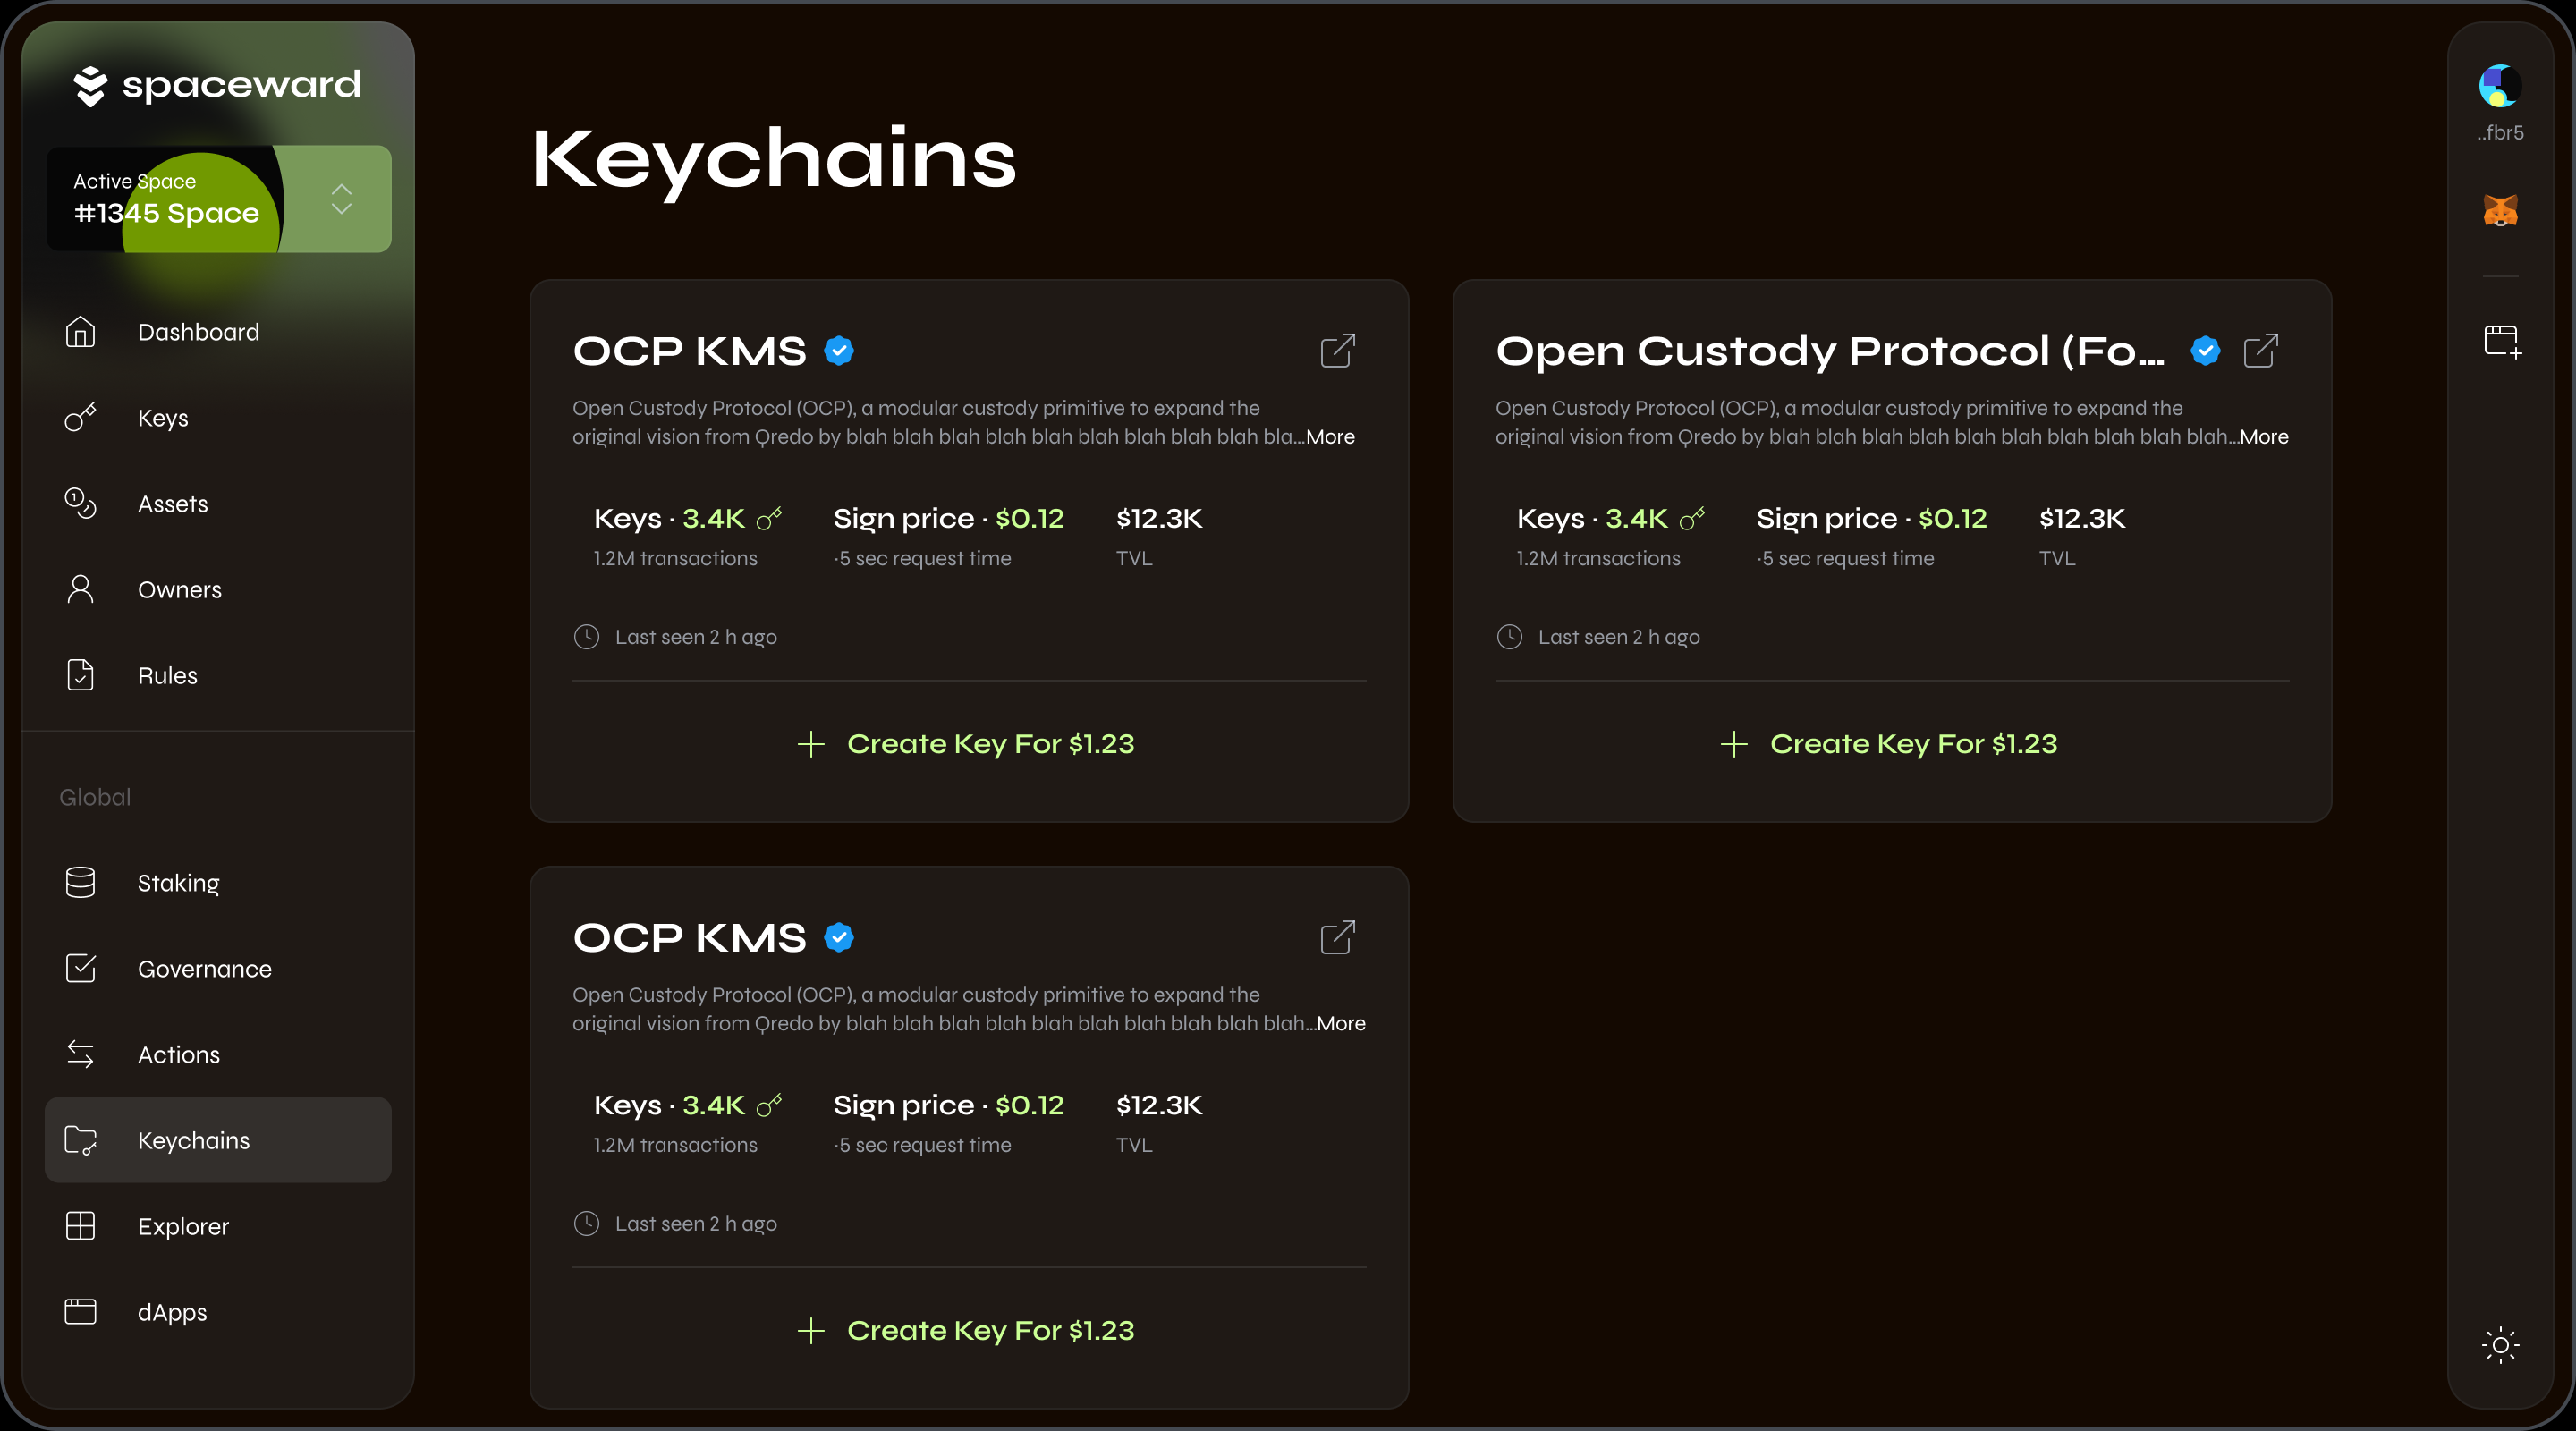Toggle the theme with the sun icon

coord(2500,1346)
